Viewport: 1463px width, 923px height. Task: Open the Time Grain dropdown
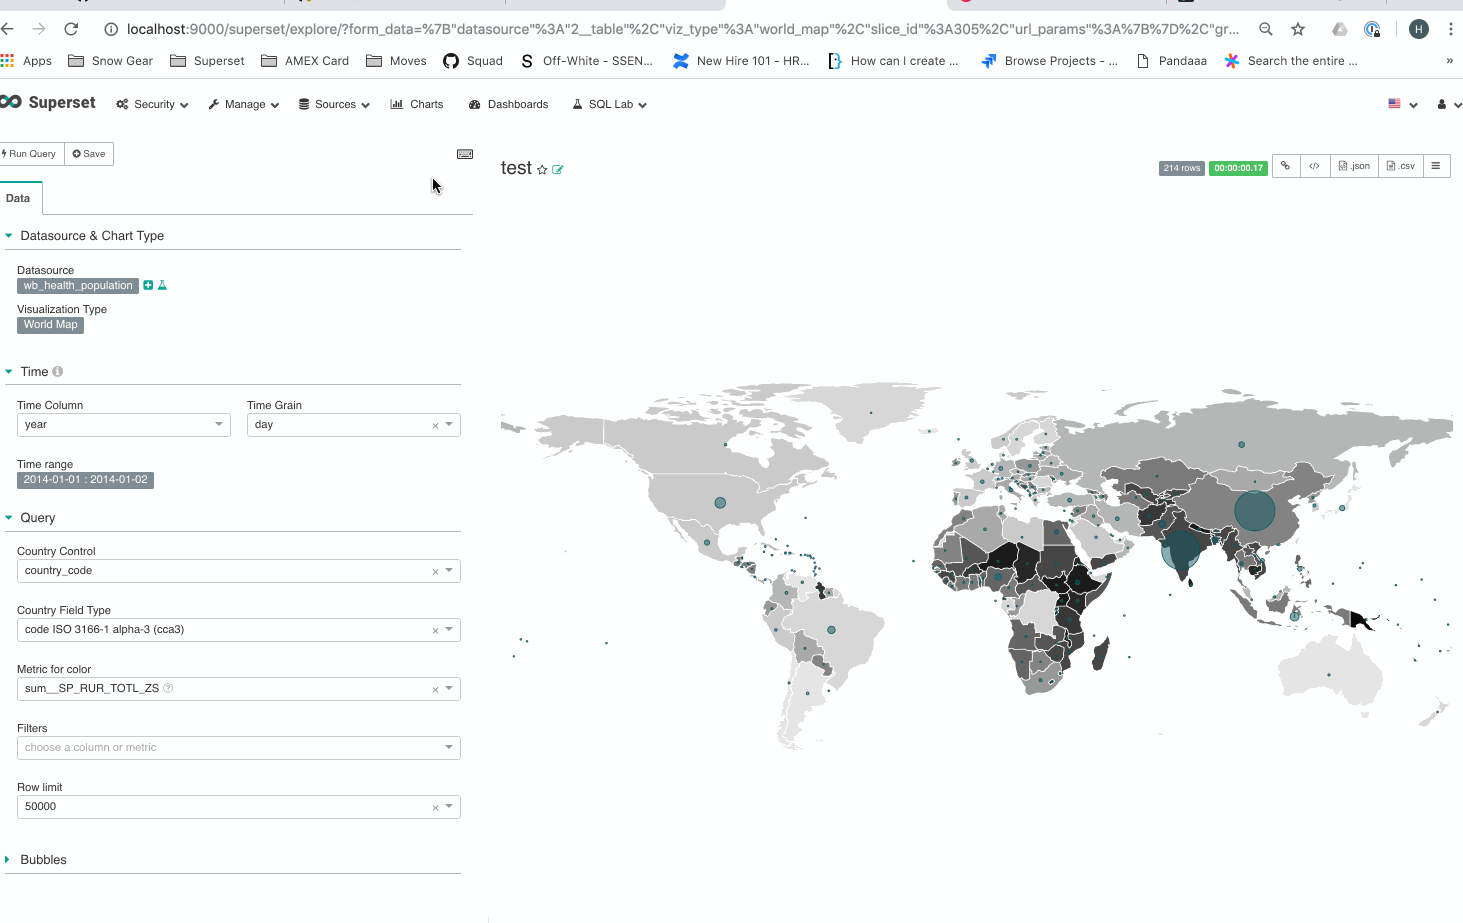[x=353, y=425]
